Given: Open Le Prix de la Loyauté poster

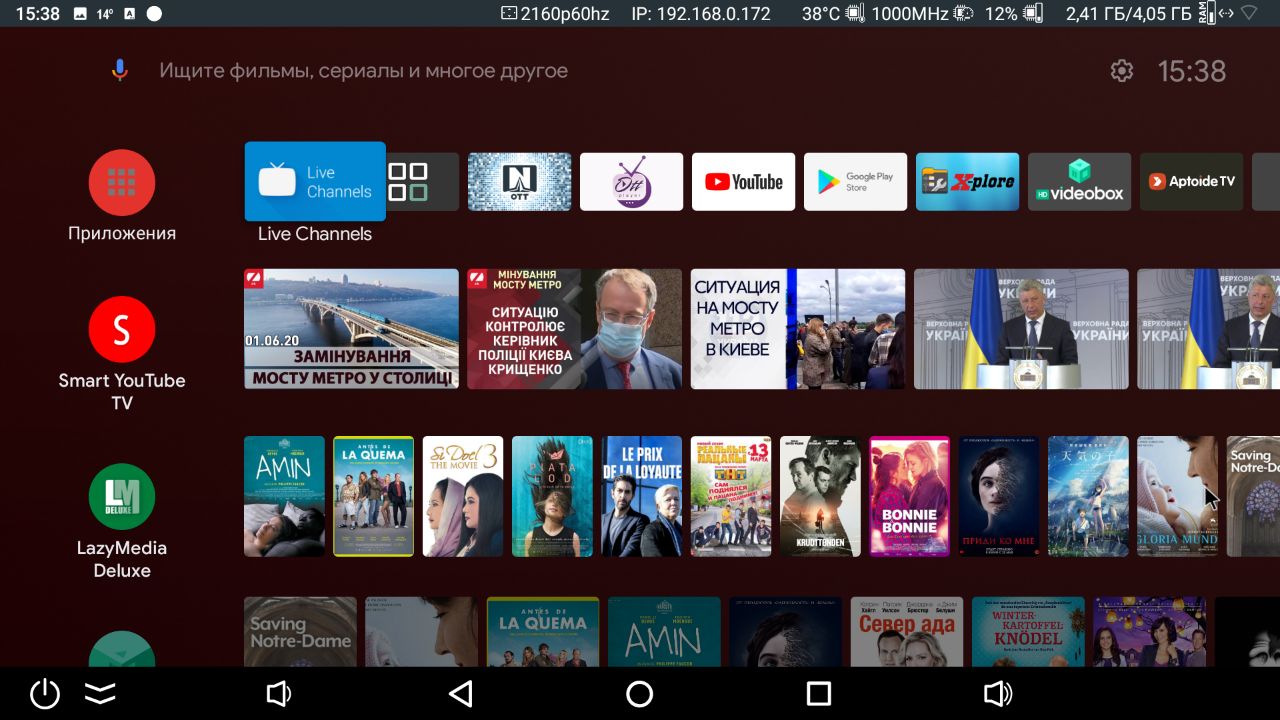Looking at the screenshot, I should (x=642, y=496).
